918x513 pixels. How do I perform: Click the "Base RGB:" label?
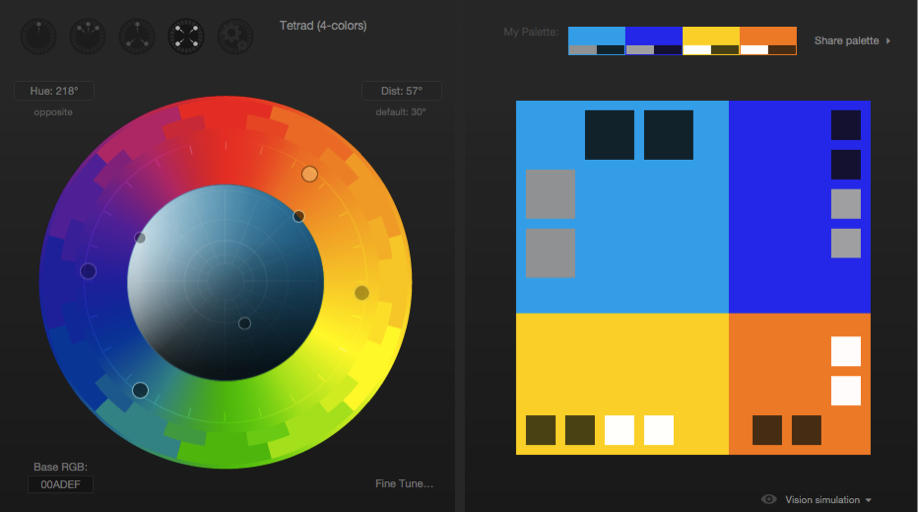(x=60, y=467)
